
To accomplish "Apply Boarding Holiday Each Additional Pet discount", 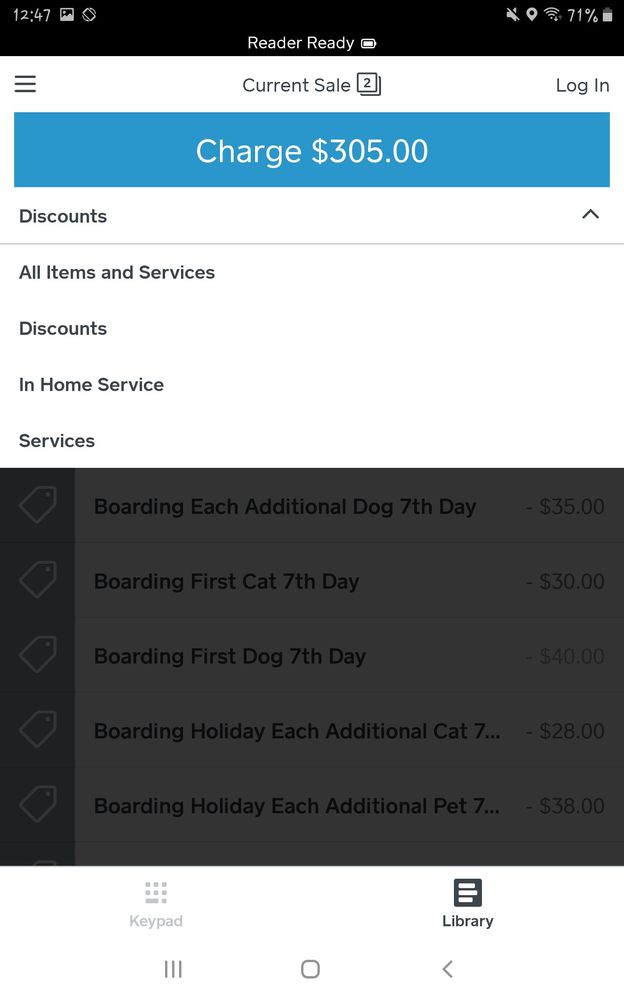I will click(297, 806).
